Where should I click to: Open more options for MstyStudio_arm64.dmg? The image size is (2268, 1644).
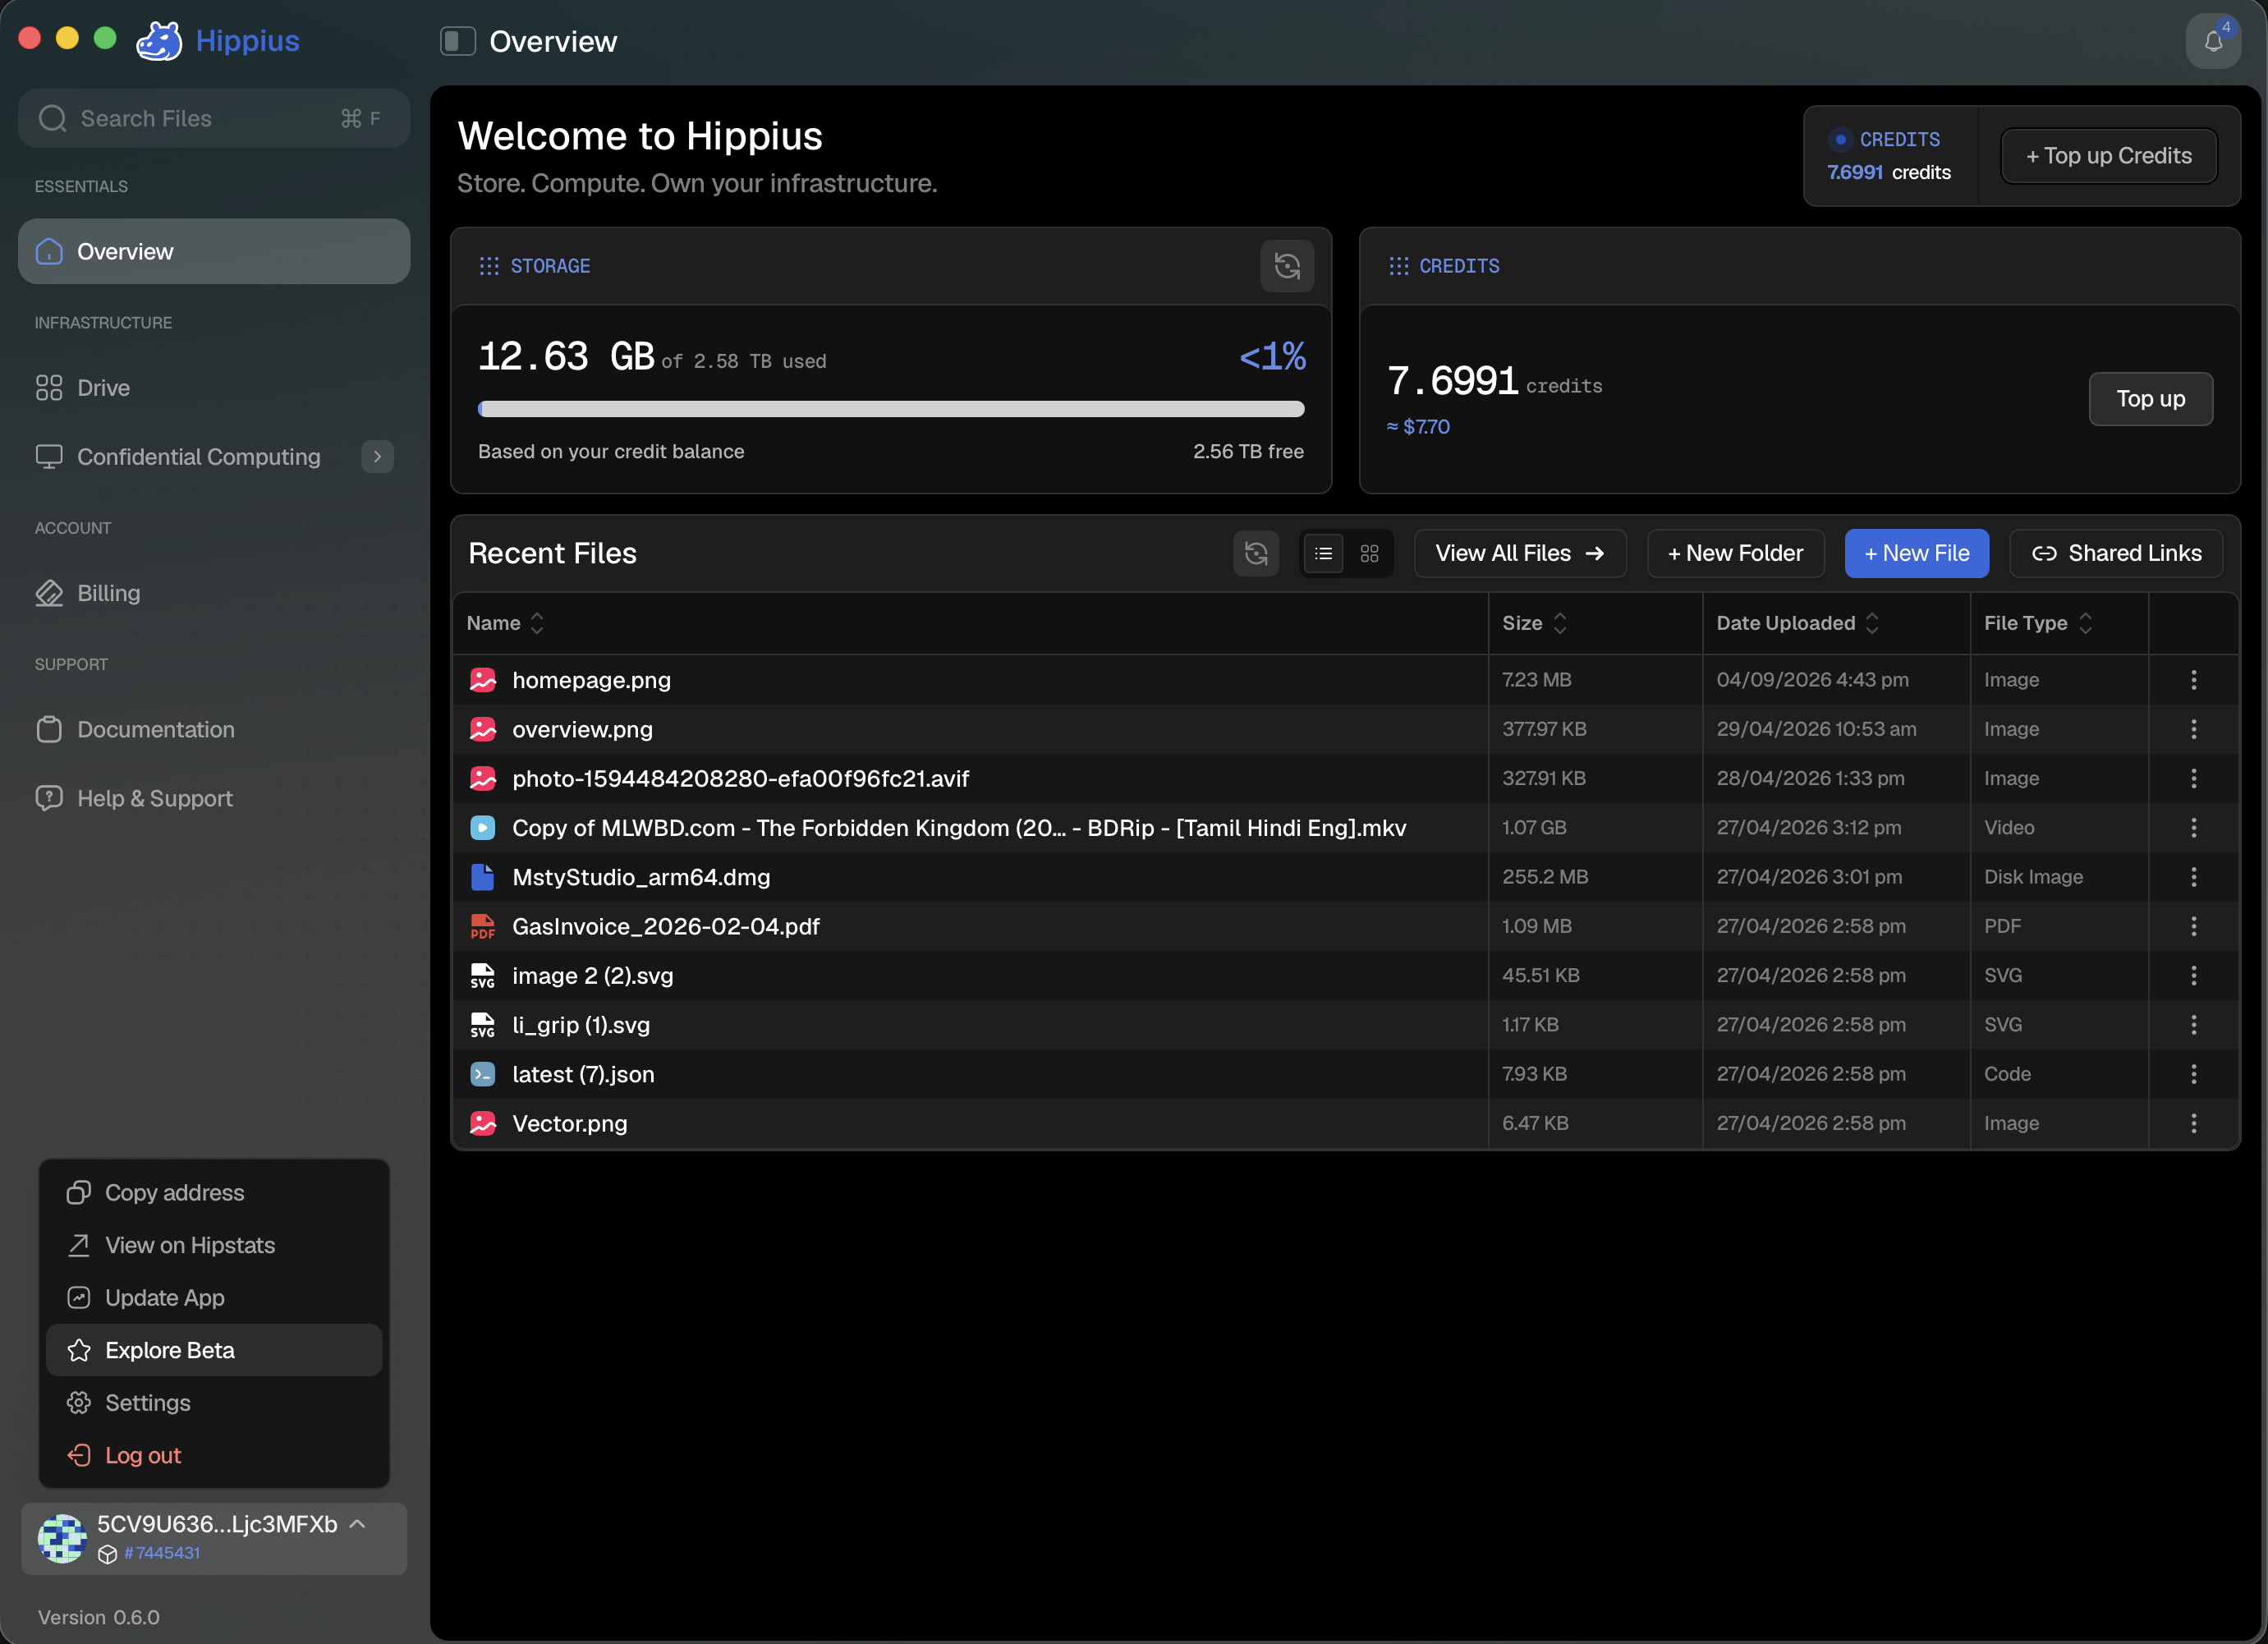click(x=2193, y=877)
